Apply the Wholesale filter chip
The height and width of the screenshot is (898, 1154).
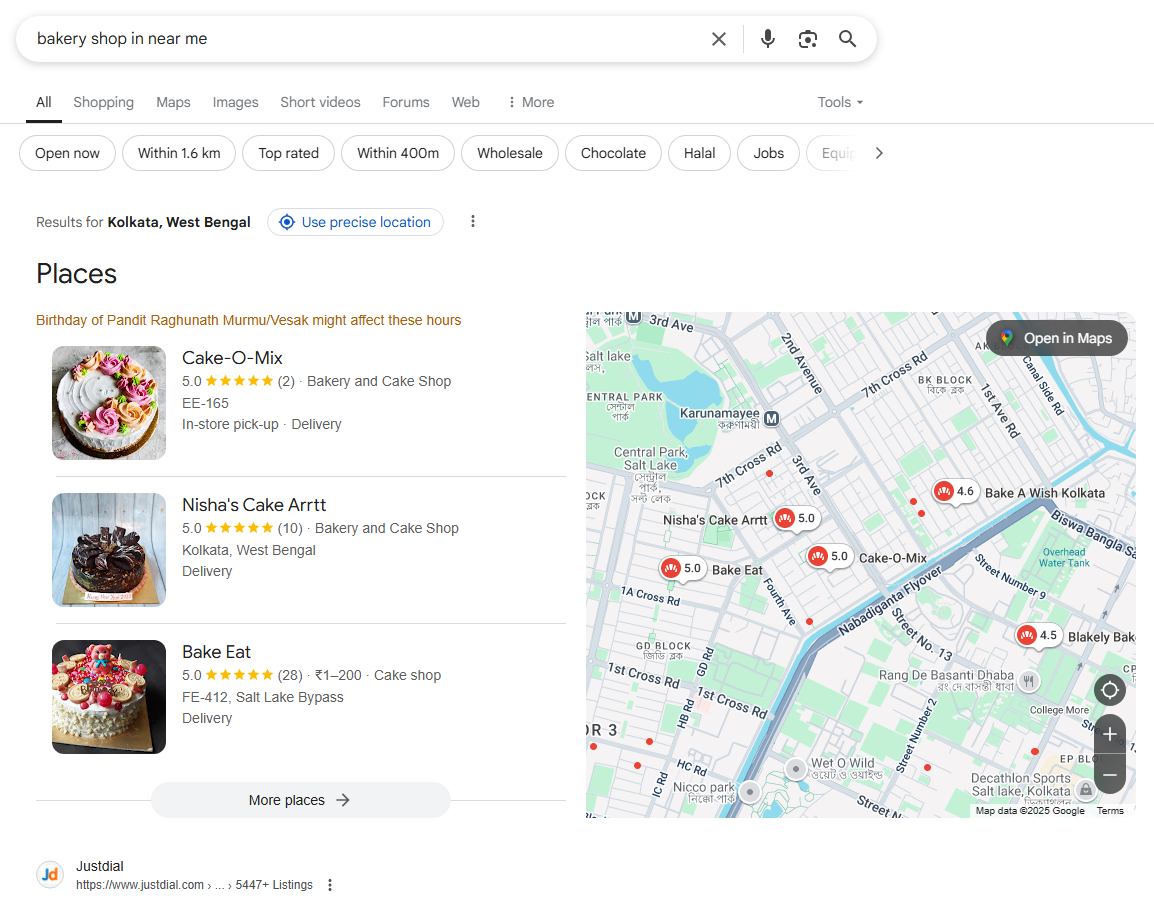[x=510, y=153]
